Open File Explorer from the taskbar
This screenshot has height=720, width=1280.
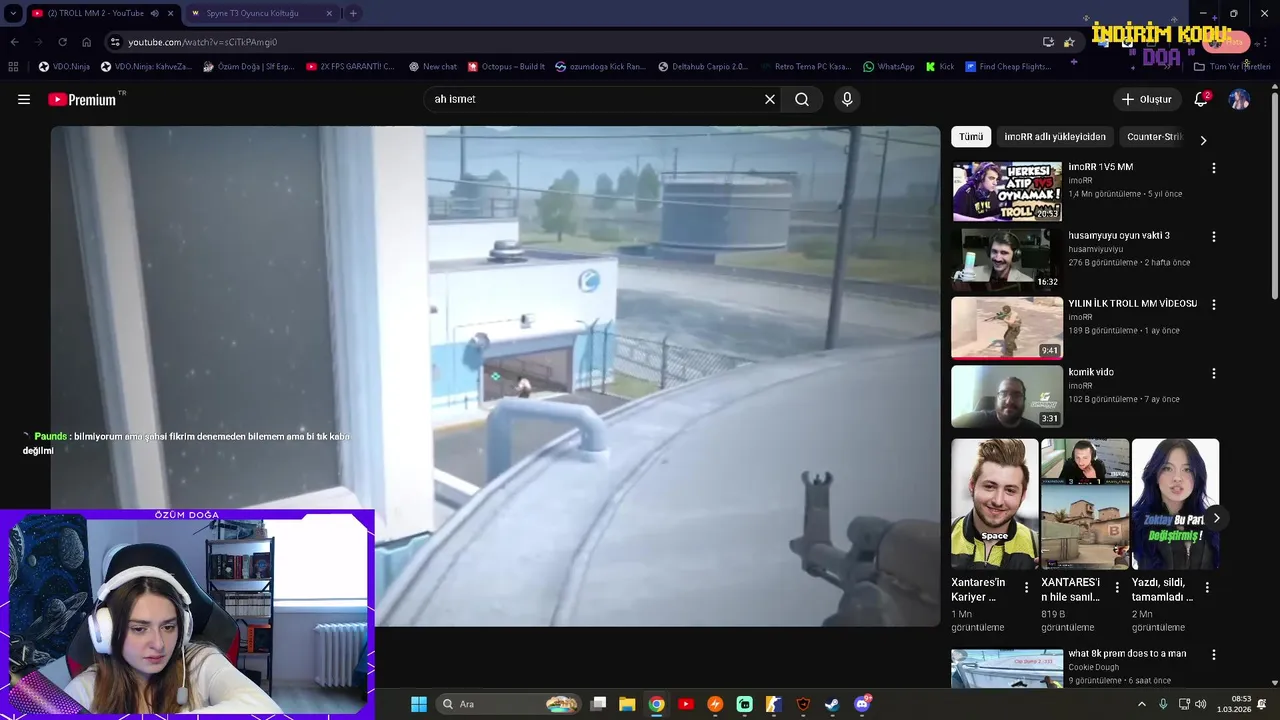point(627,704)
